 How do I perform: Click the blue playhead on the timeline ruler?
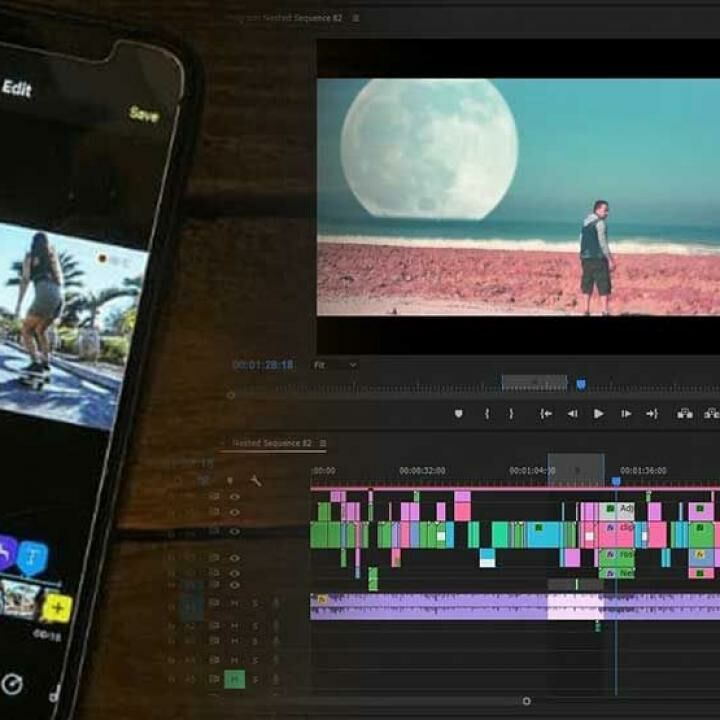[616, 481]
